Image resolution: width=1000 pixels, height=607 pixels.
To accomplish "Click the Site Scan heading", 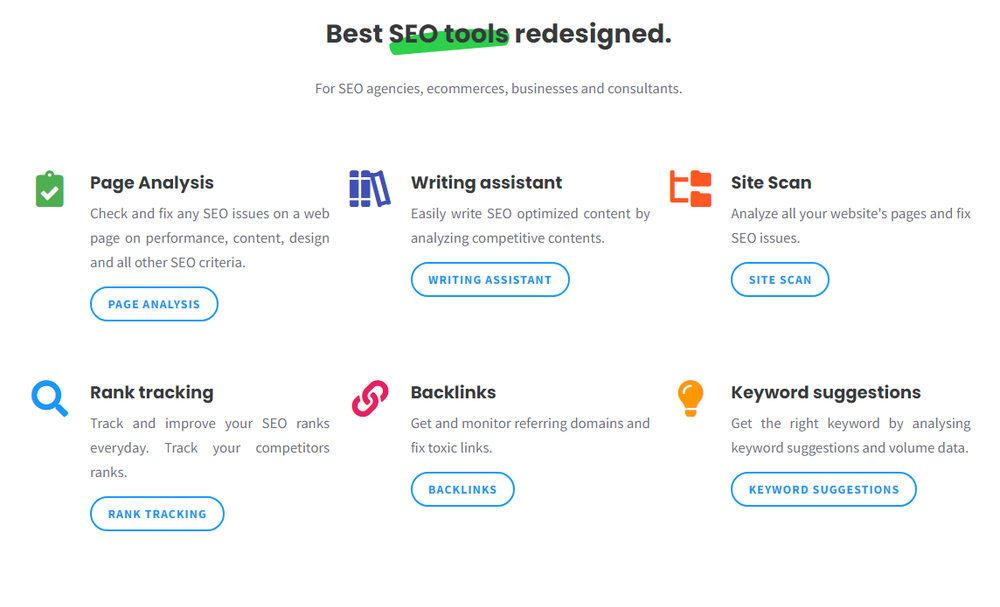I will point(771,183).
